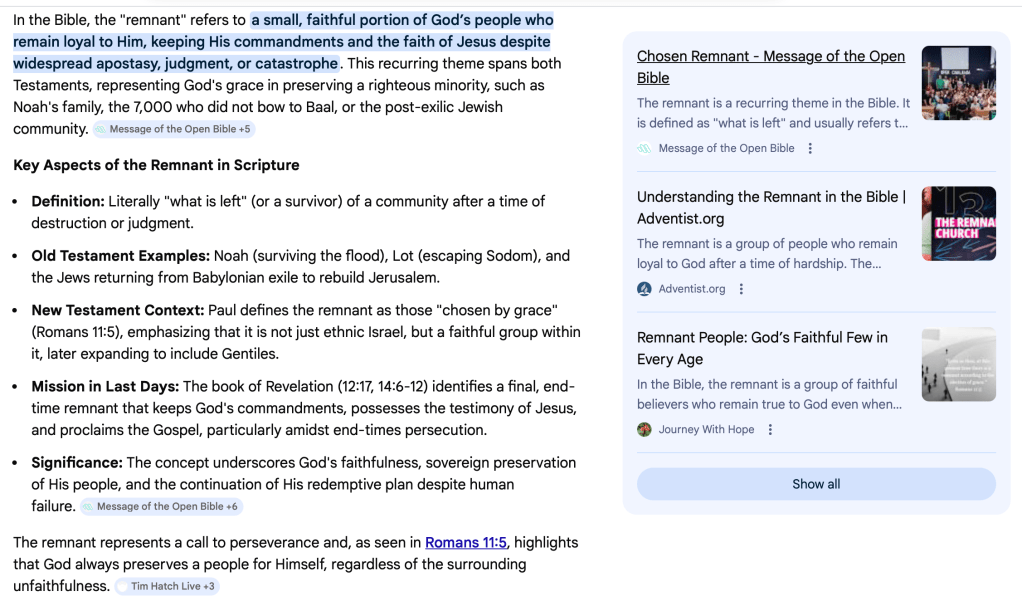Open three-dot menu for Message of the Open Bible

[810, 148]
